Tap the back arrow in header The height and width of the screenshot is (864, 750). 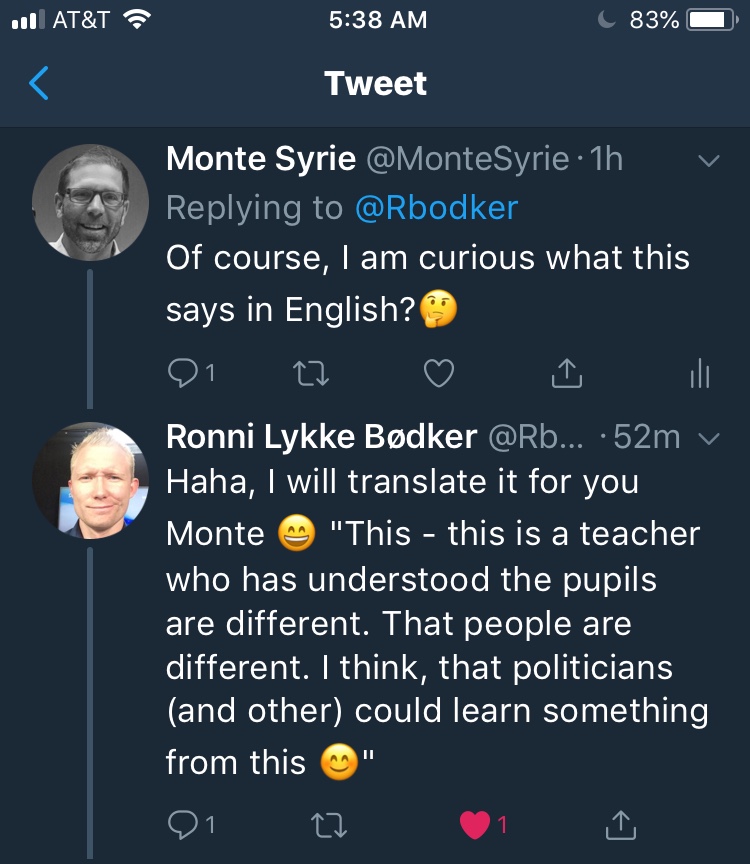[x=40, y=84]
